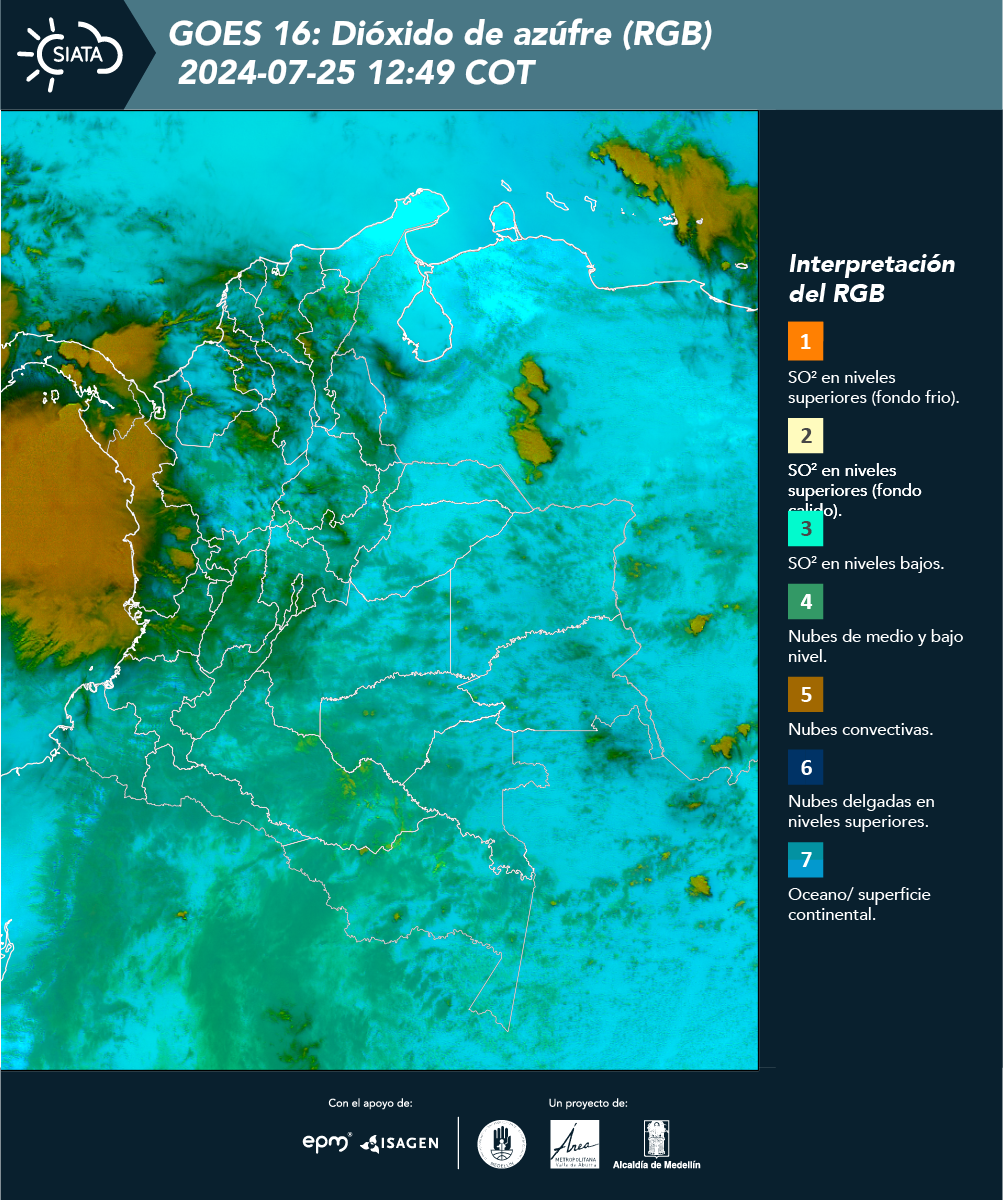The image size is (1003, 1200).
Task: Select green legend swatch number 4
Action: click(805, 602)
